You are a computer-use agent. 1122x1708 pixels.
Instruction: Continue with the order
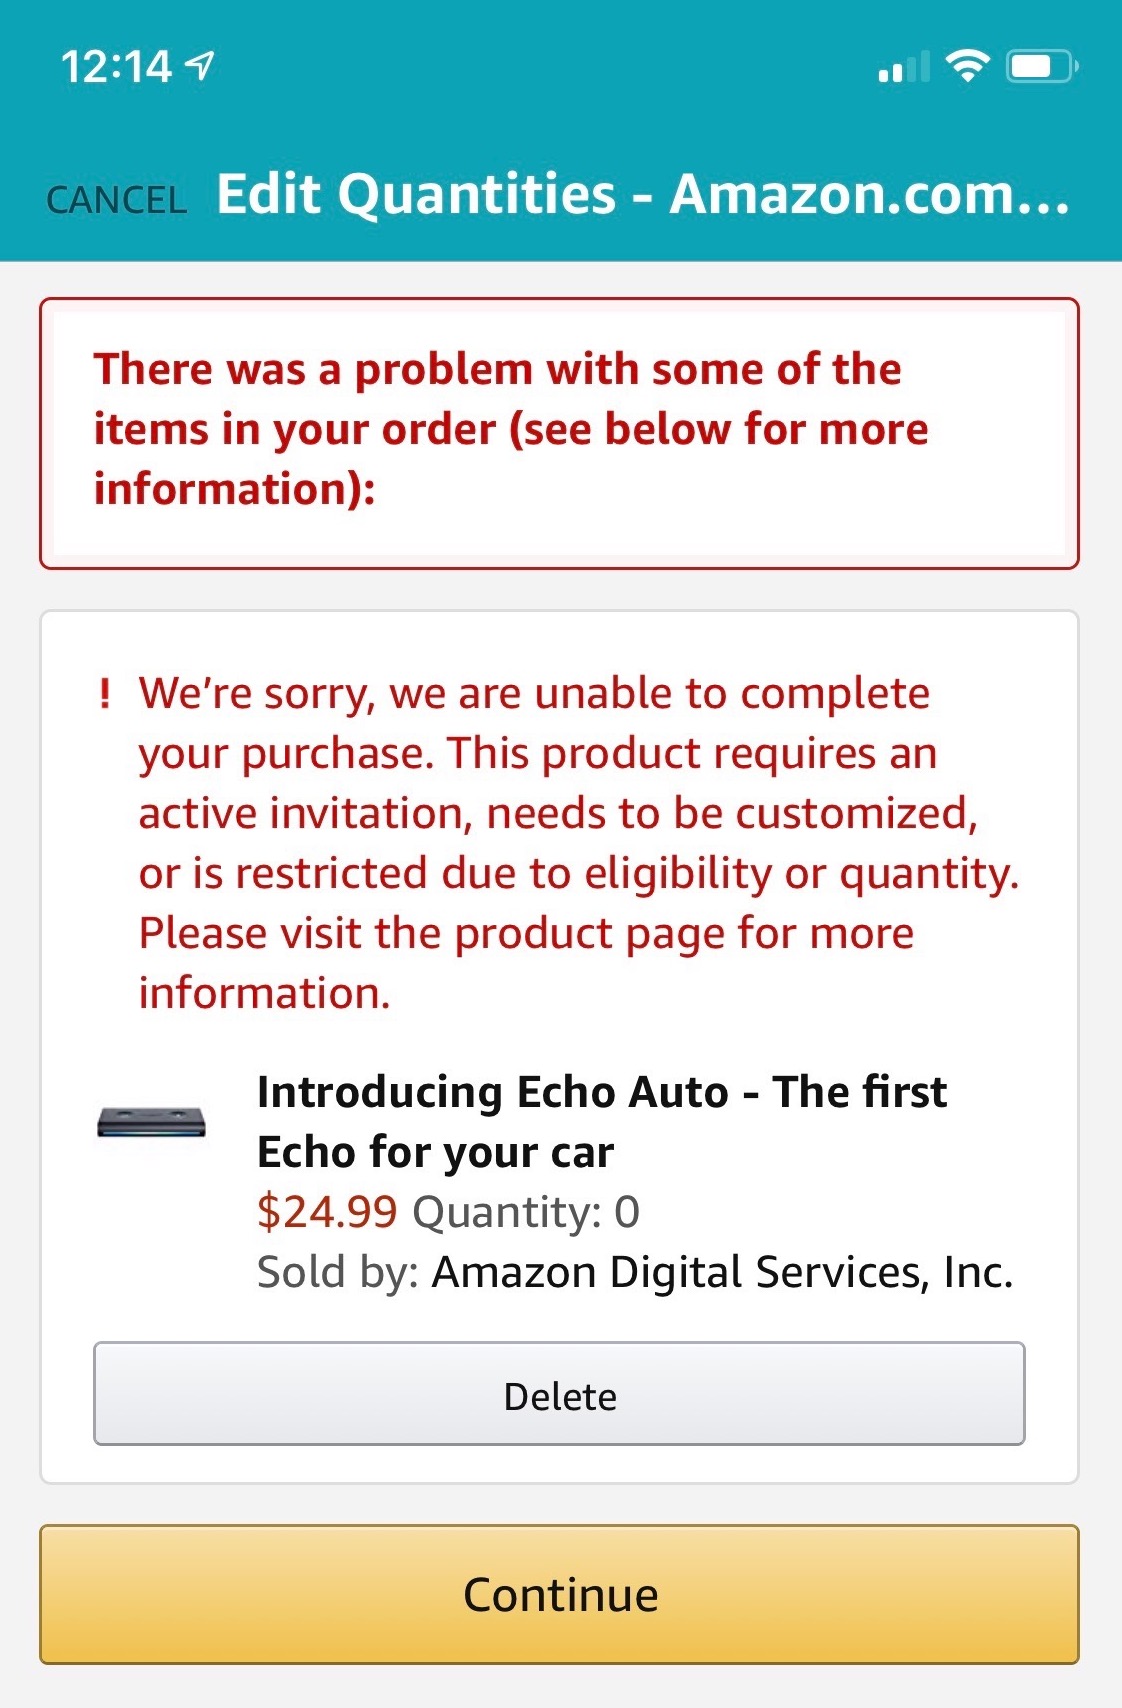[559, 1594]
